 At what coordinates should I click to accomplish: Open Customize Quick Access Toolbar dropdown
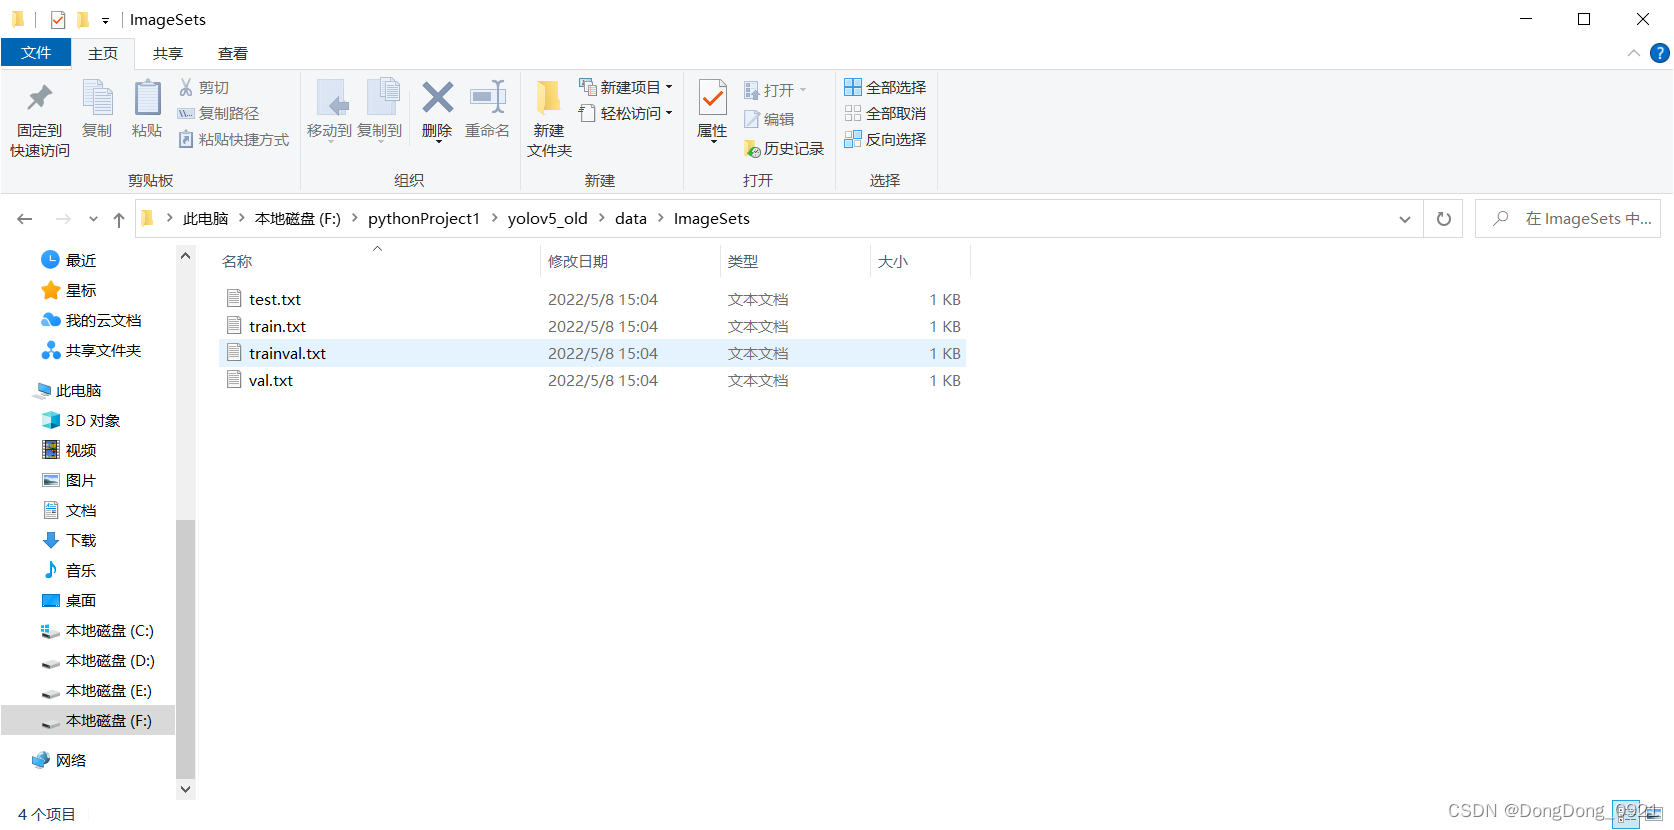(105, 20)
